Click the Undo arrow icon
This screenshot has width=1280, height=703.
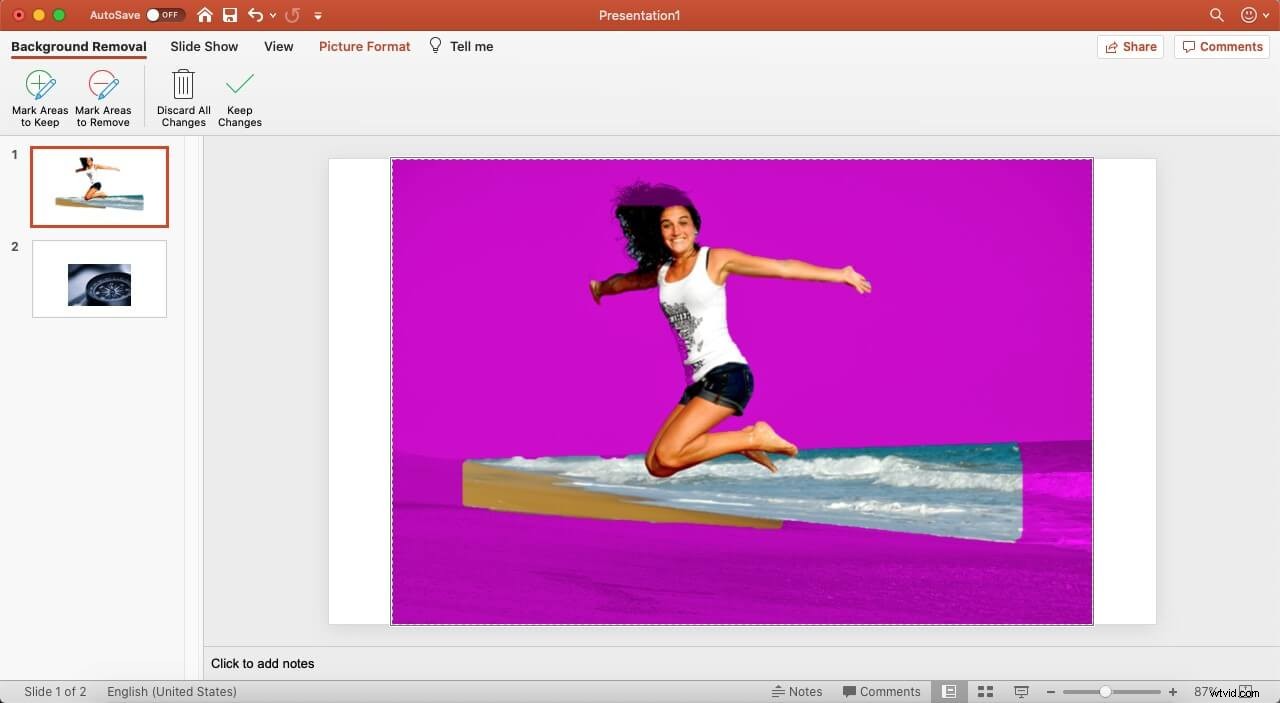(256, 15)
